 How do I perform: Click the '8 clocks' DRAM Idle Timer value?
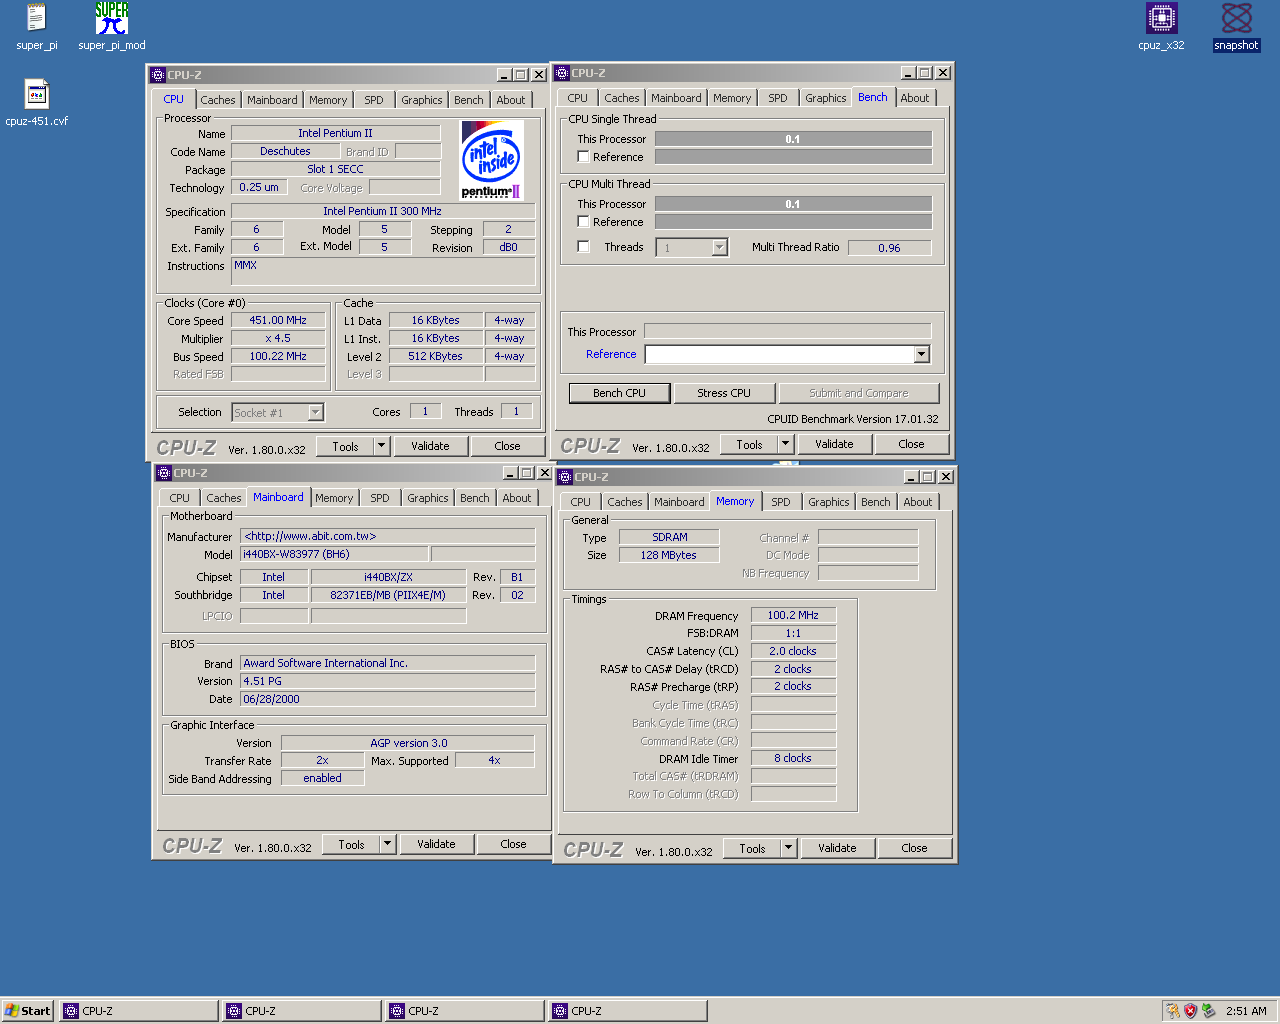pos(793,758)
